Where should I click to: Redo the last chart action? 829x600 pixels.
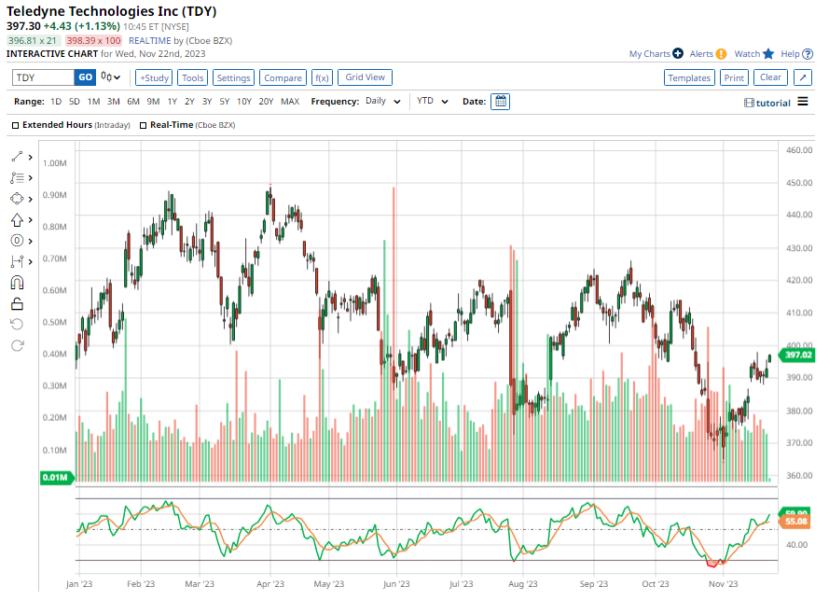pyautogui.click(x=17, y=345)
